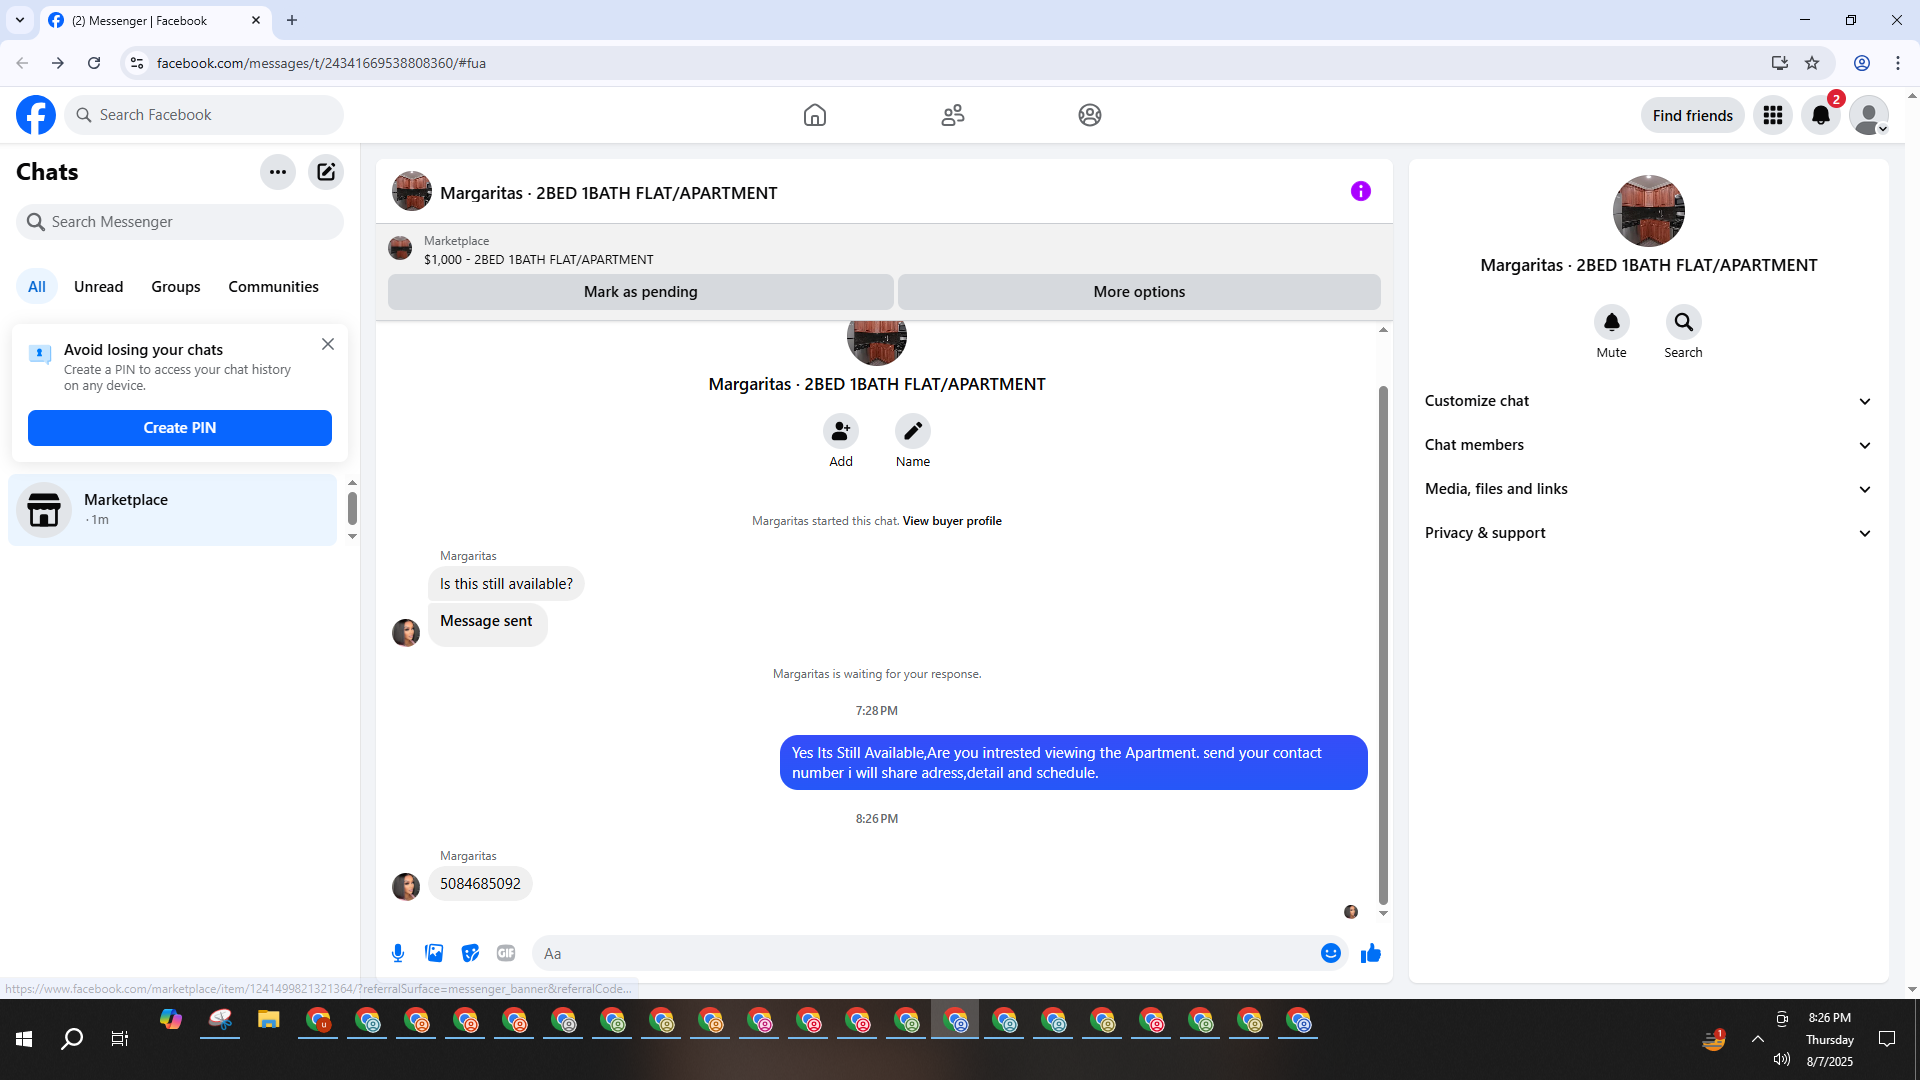The image size is (1920, 1080).
Task: Focus the Search Facebook field
Action: [204, 115]
